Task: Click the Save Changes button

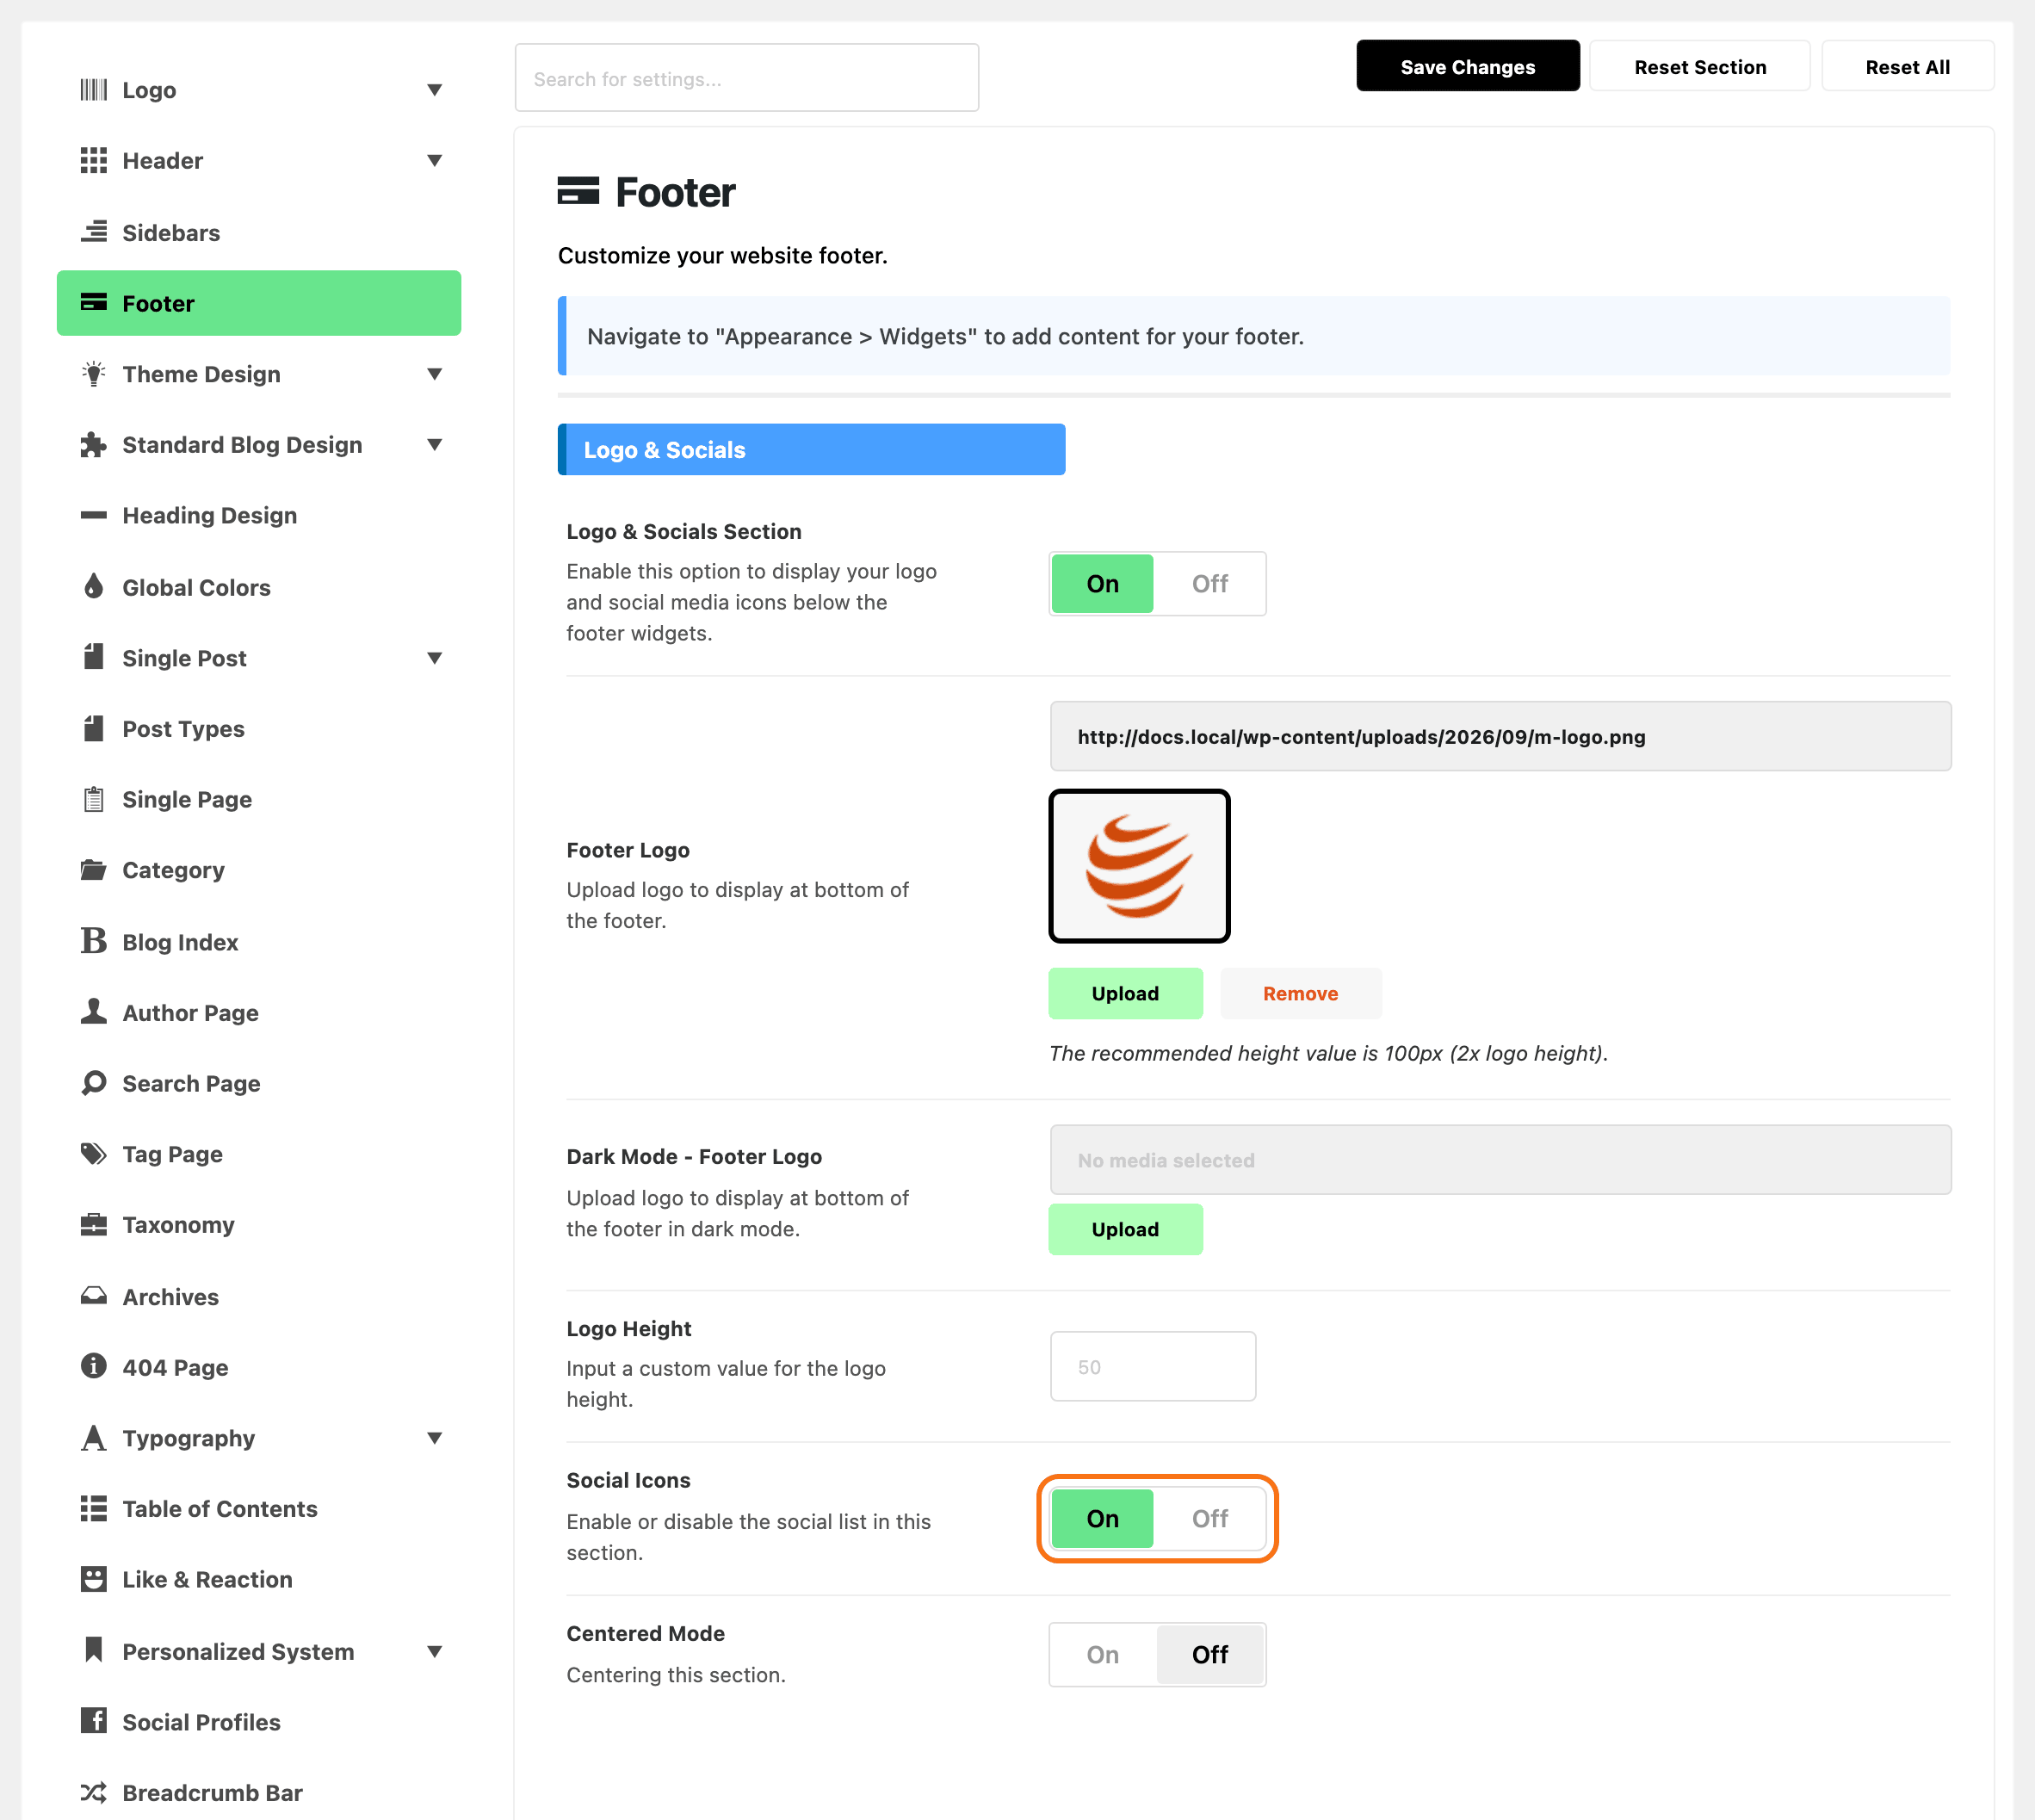Action: point(1467,66)
